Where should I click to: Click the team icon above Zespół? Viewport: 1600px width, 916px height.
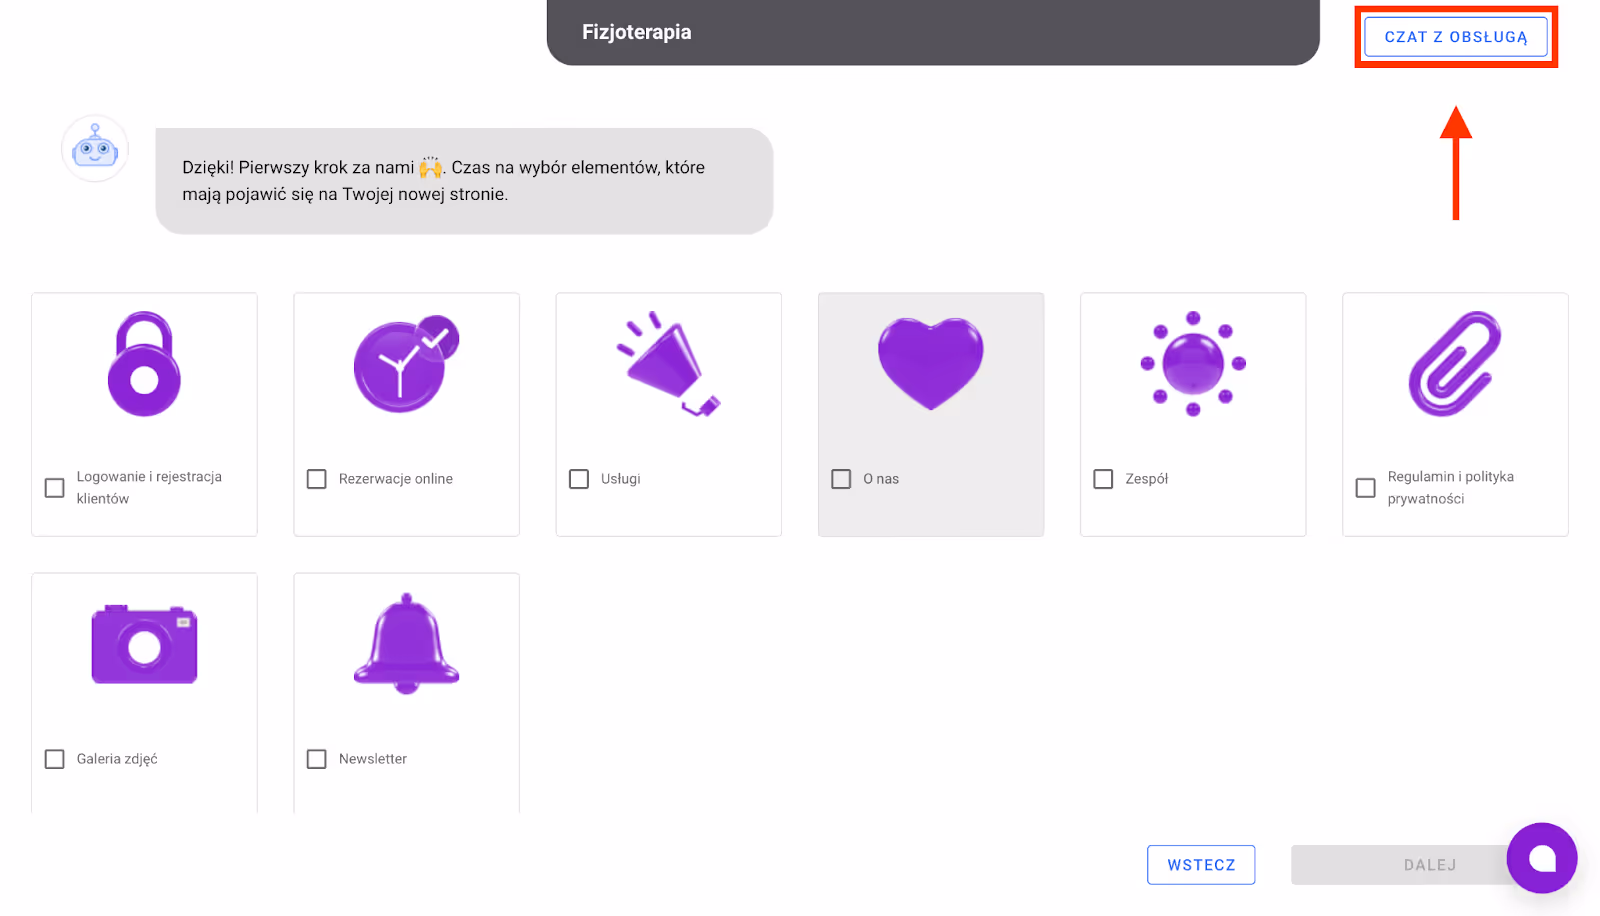click(1192, 364)
